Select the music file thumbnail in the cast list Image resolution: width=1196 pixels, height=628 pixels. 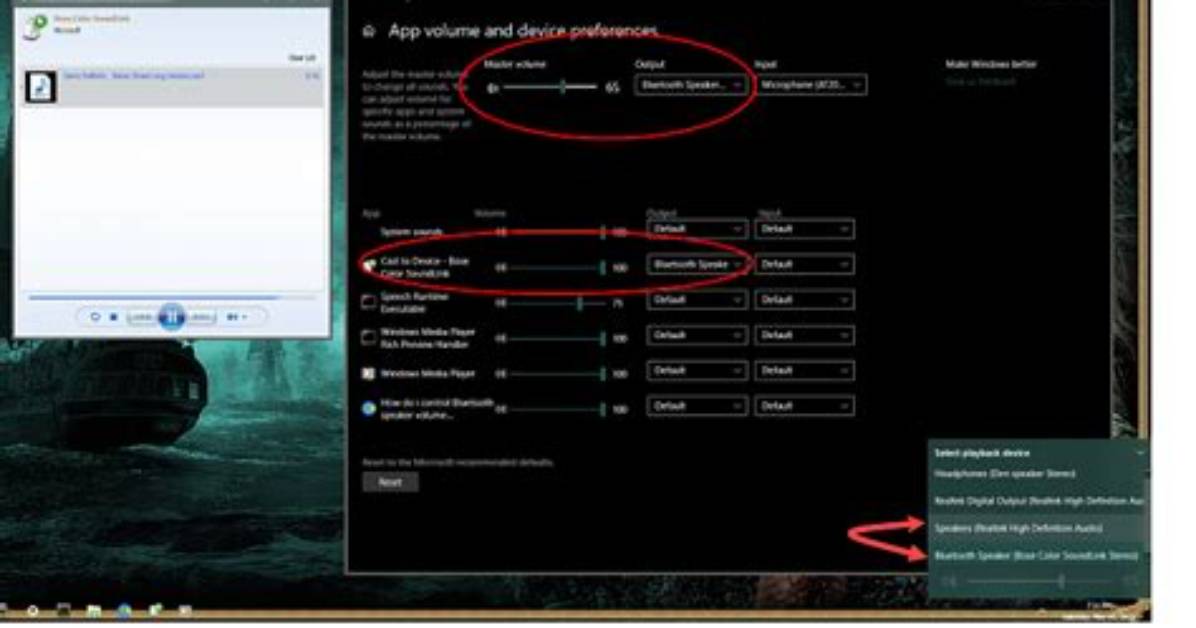40,86
